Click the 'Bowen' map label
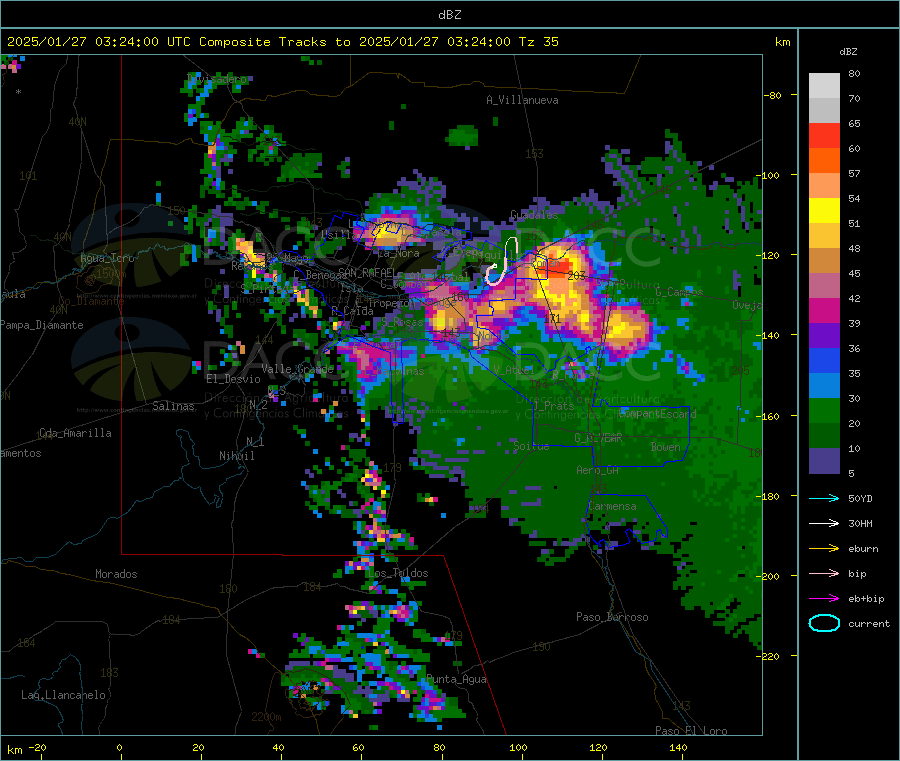The image size is (900, 761). (x=665, y=447)
